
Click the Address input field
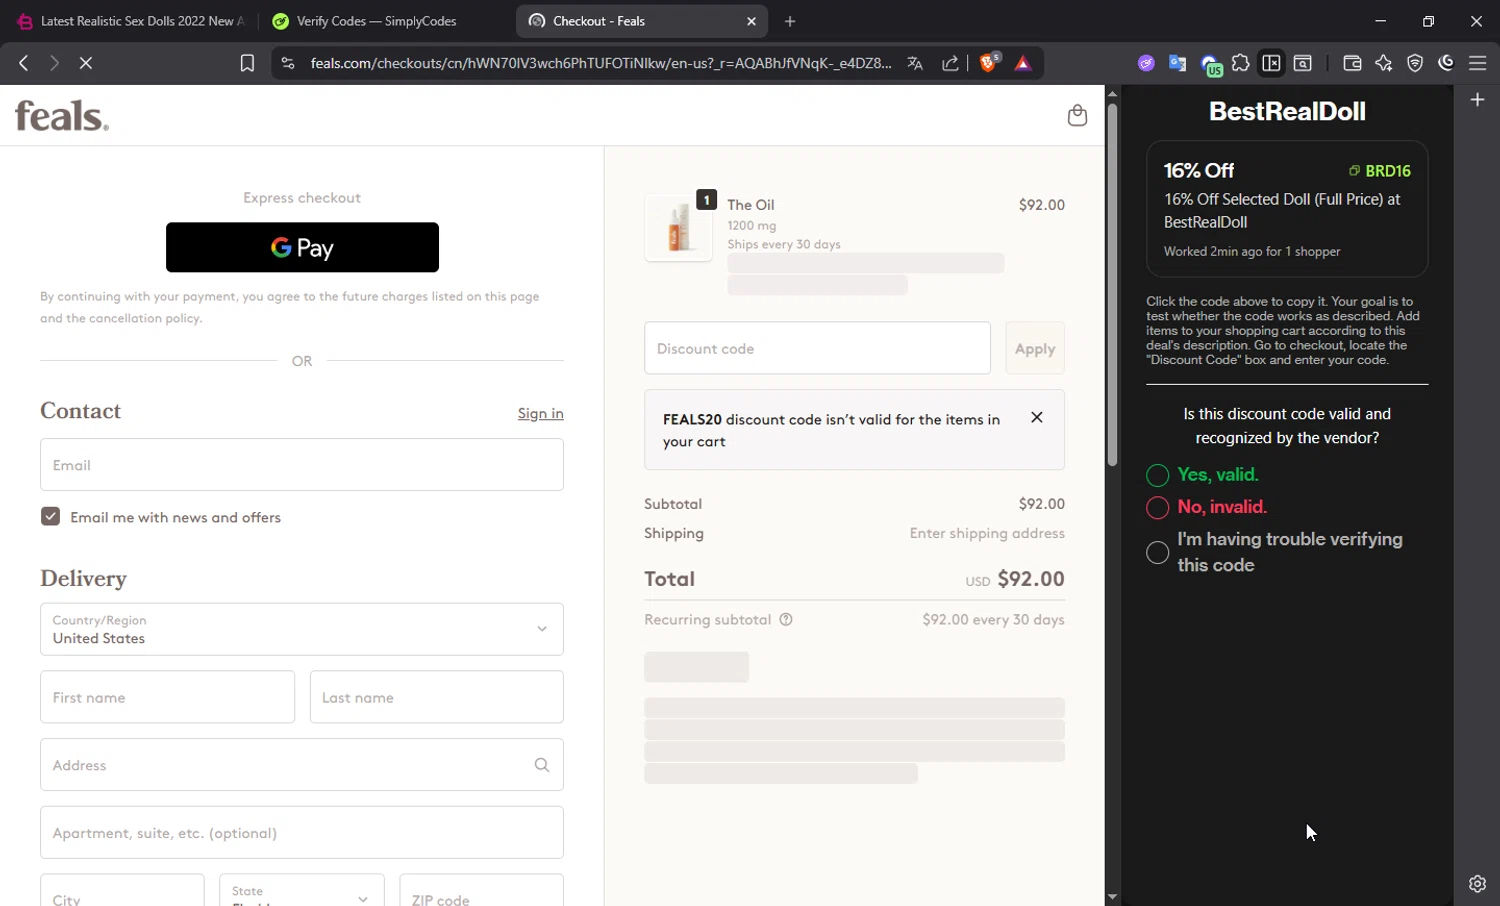(302, 765)
